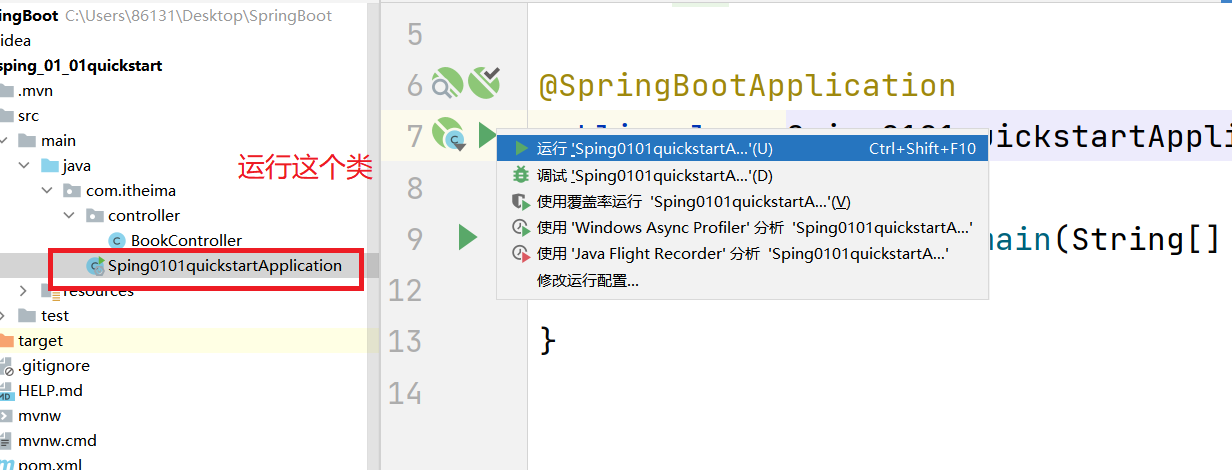Select the controller package icon
The height and width of the screenshot is (470, 1232).
click(94, 216)
